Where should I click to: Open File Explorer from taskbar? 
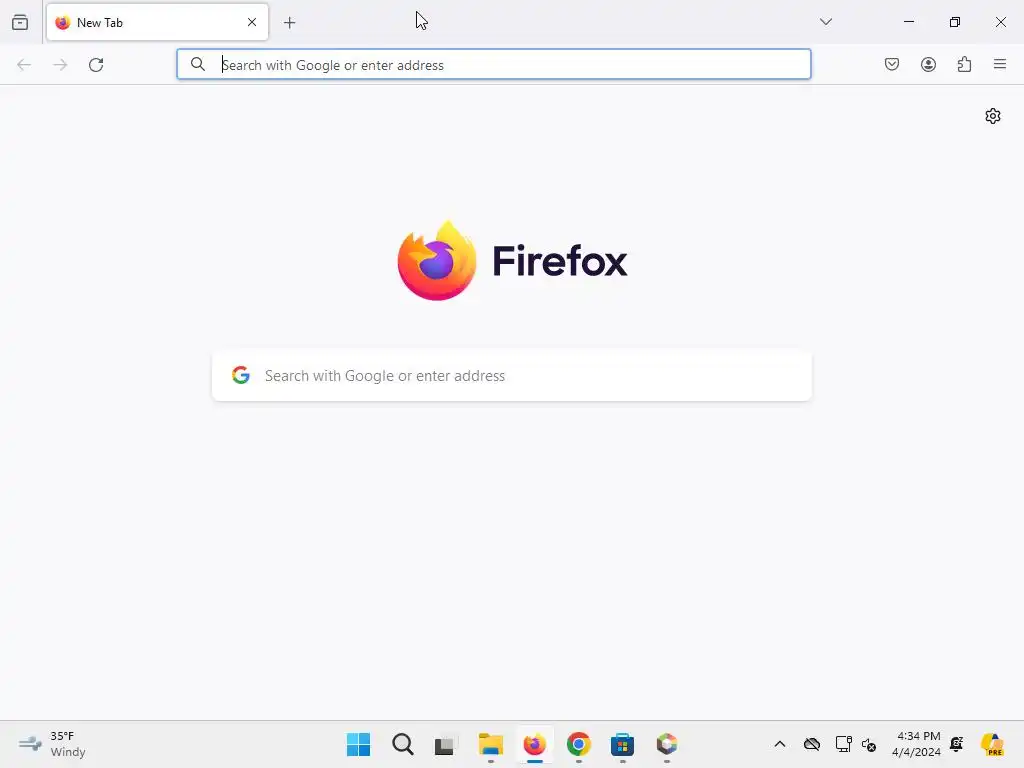click(490, 744)
